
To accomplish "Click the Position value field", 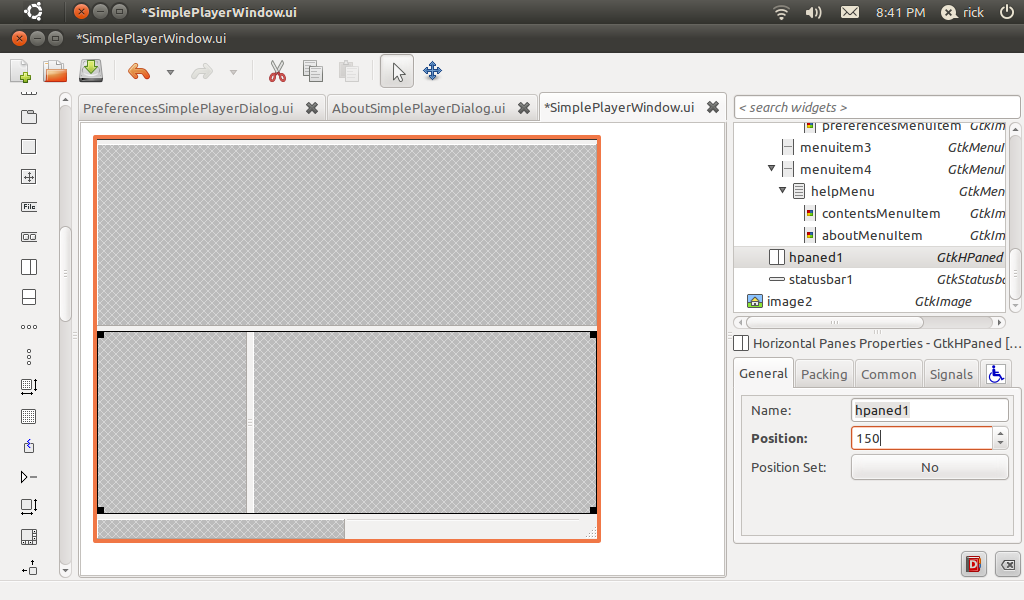I will click(921, 438).
